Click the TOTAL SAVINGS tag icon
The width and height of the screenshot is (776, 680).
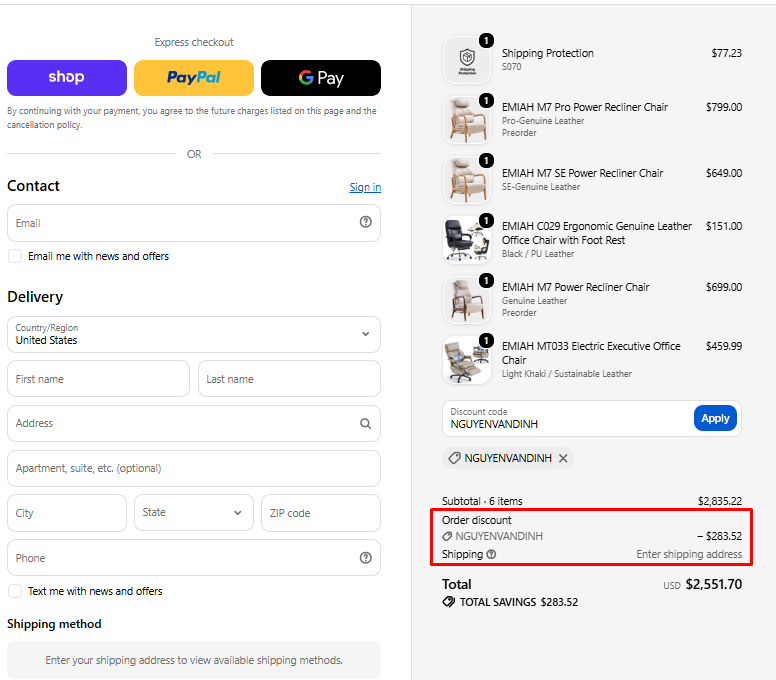point(449,602)
